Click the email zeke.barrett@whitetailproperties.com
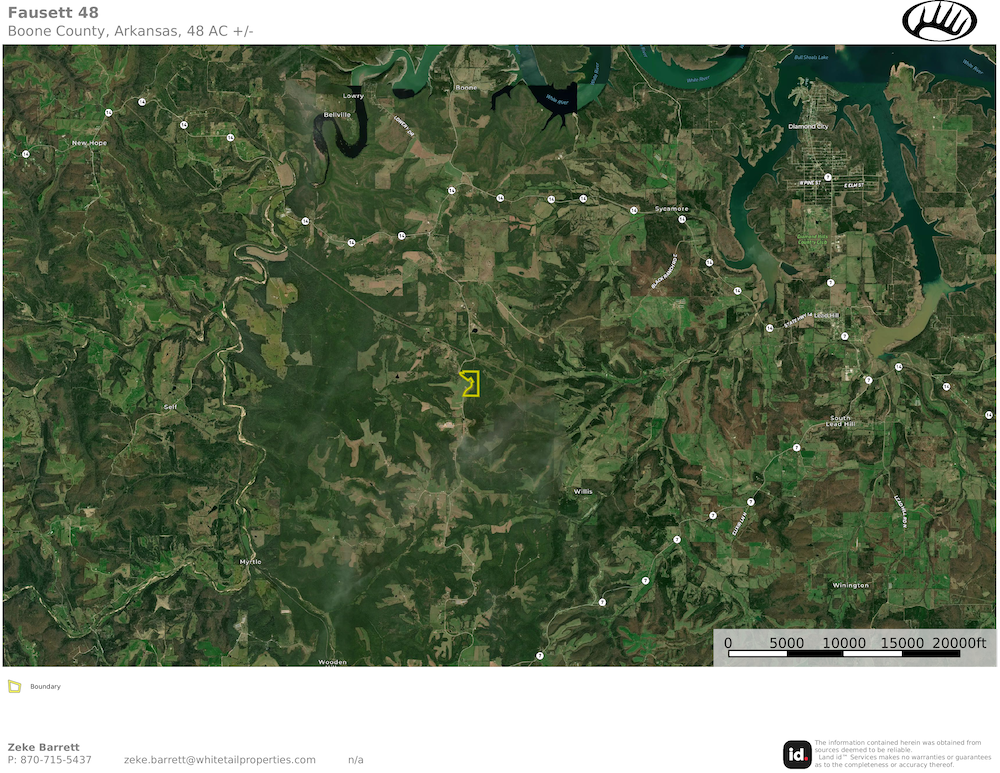Image resolution: width=1000 pixels, height=773 pixels. pos(219,760)
